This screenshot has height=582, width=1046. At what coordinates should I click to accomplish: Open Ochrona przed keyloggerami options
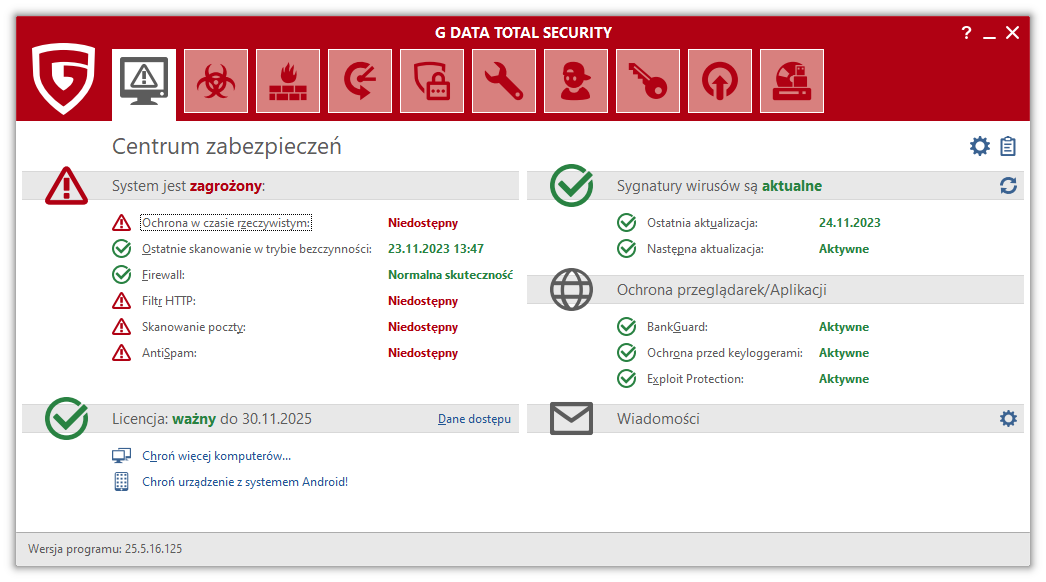725,353
